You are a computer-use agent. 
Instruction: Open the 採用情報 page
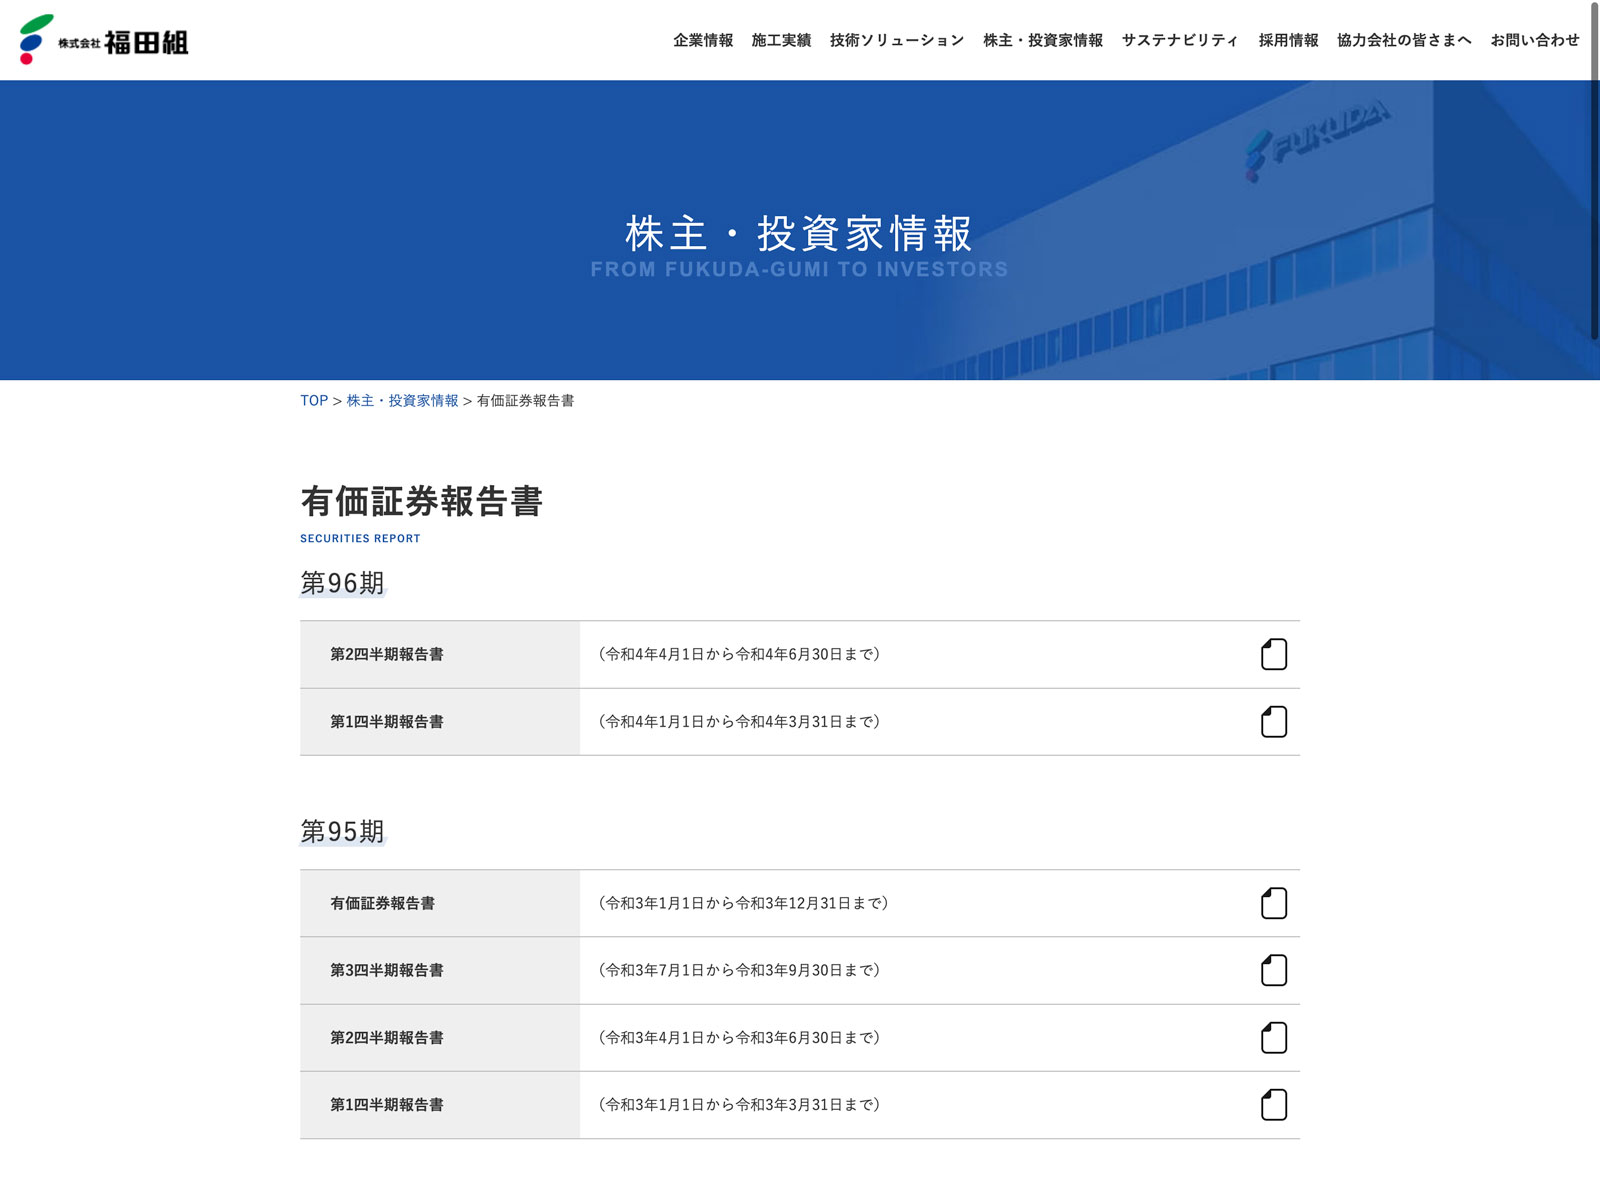pyautogui.click(x=1288, y=40)
